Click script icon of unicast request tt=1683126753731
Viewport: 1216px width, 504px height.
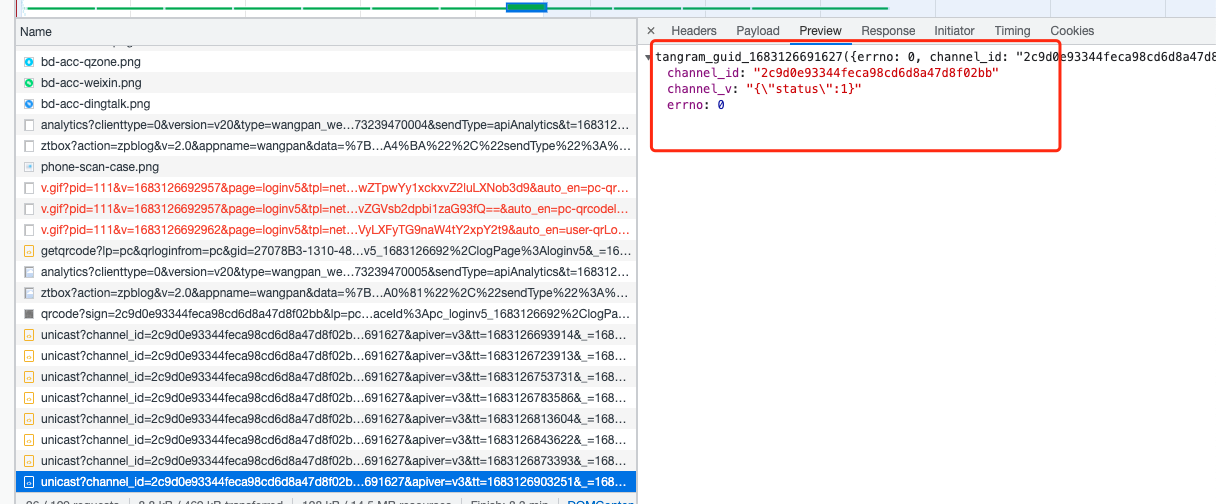click(x=29, y=377)
